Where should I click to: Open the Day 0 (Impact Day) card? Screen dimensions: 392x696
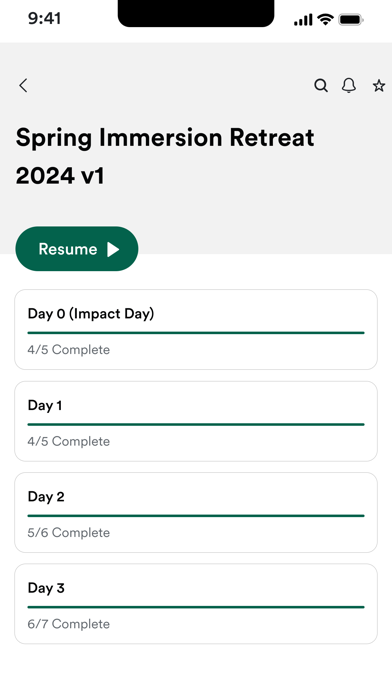tap(196, 329)
